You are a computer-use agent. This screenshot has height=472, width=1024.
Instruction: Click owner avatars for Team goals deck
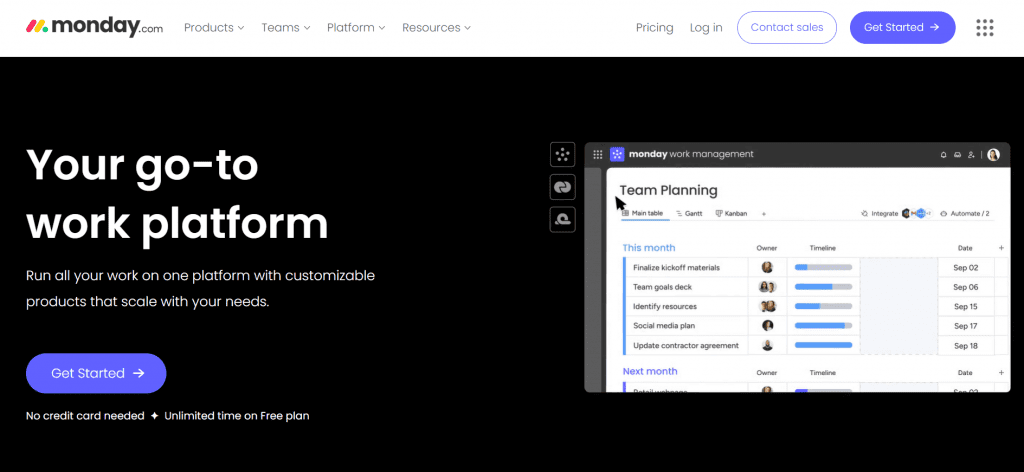(x=767, y=287)
